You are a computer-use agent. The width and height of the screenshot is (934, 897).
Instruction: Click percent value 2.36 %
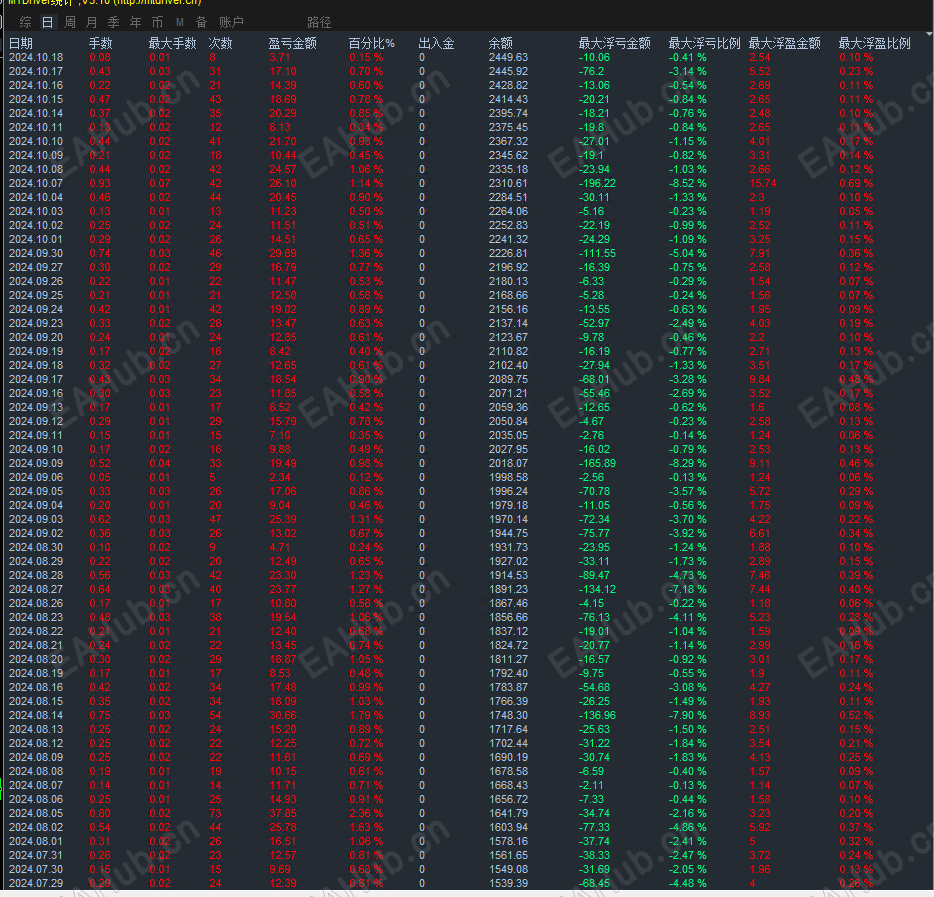coord(366,814)
